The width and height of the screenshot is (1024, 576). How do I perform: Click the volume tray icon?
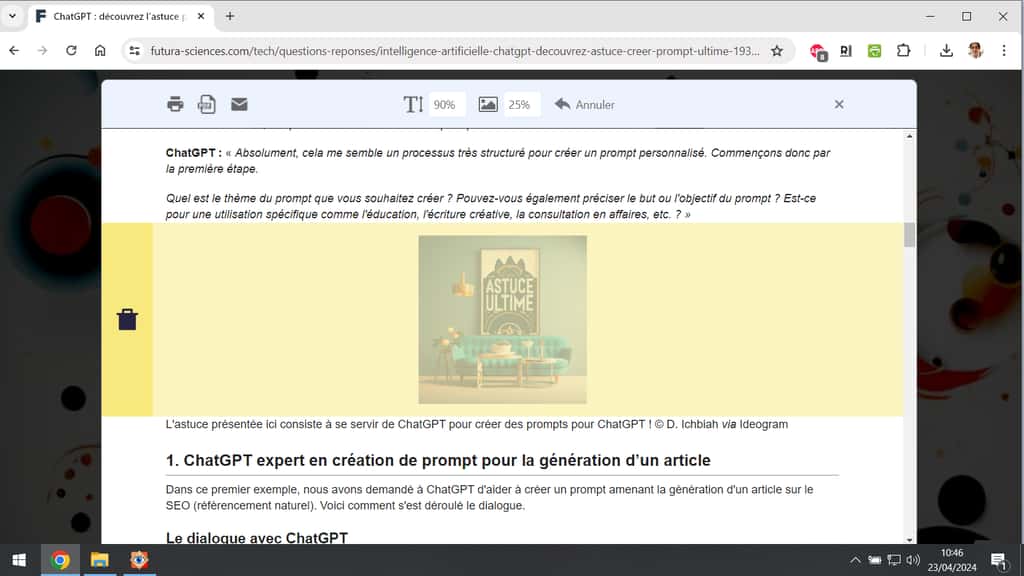click(x=913, y=560)
